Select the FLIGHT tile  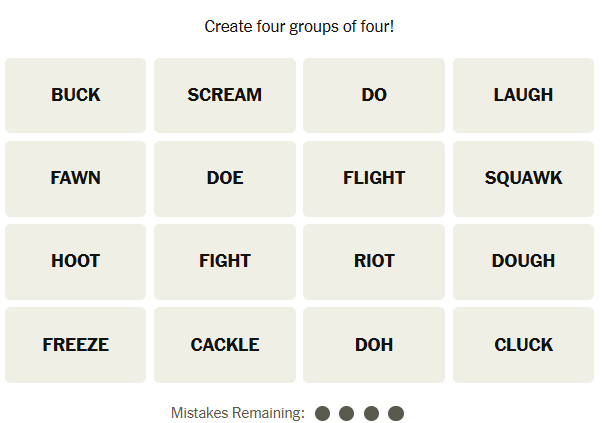374,178
